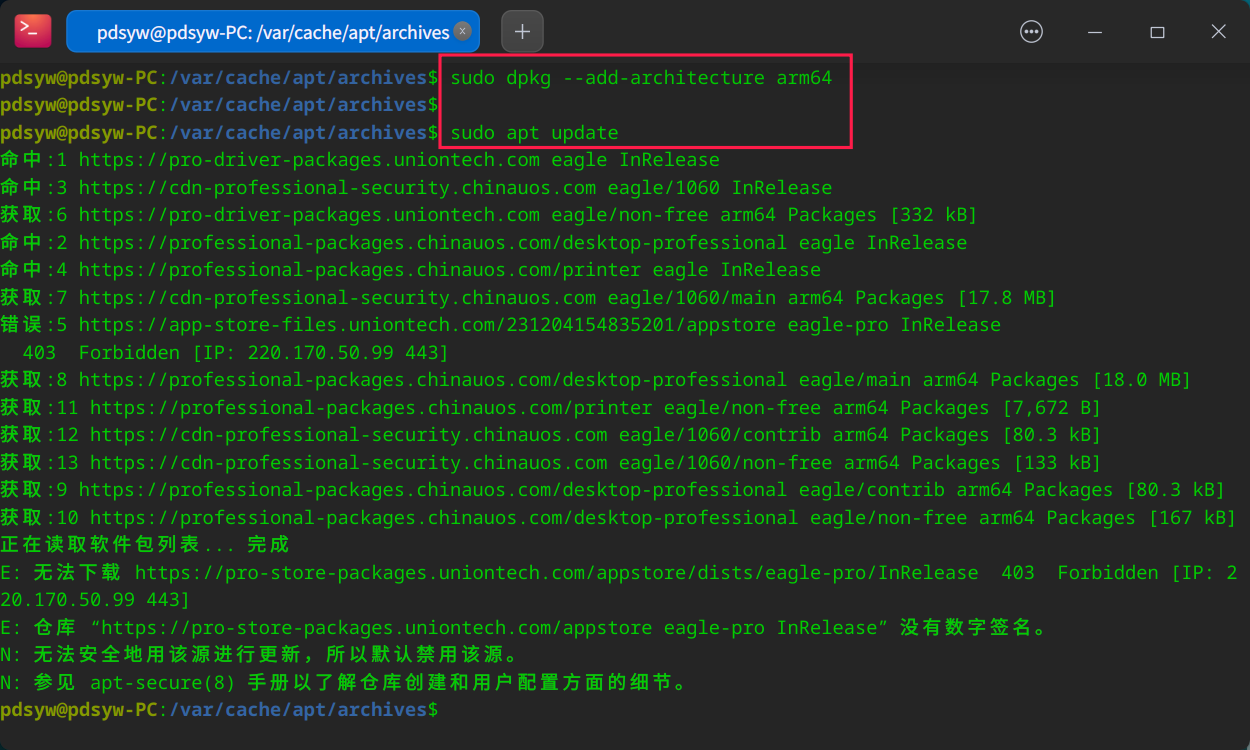Image resolution: width=1250 pixels, height=750 pixels.
Task: Click the line ending in '[17.8 MB]'
Action: coord(528,298)
